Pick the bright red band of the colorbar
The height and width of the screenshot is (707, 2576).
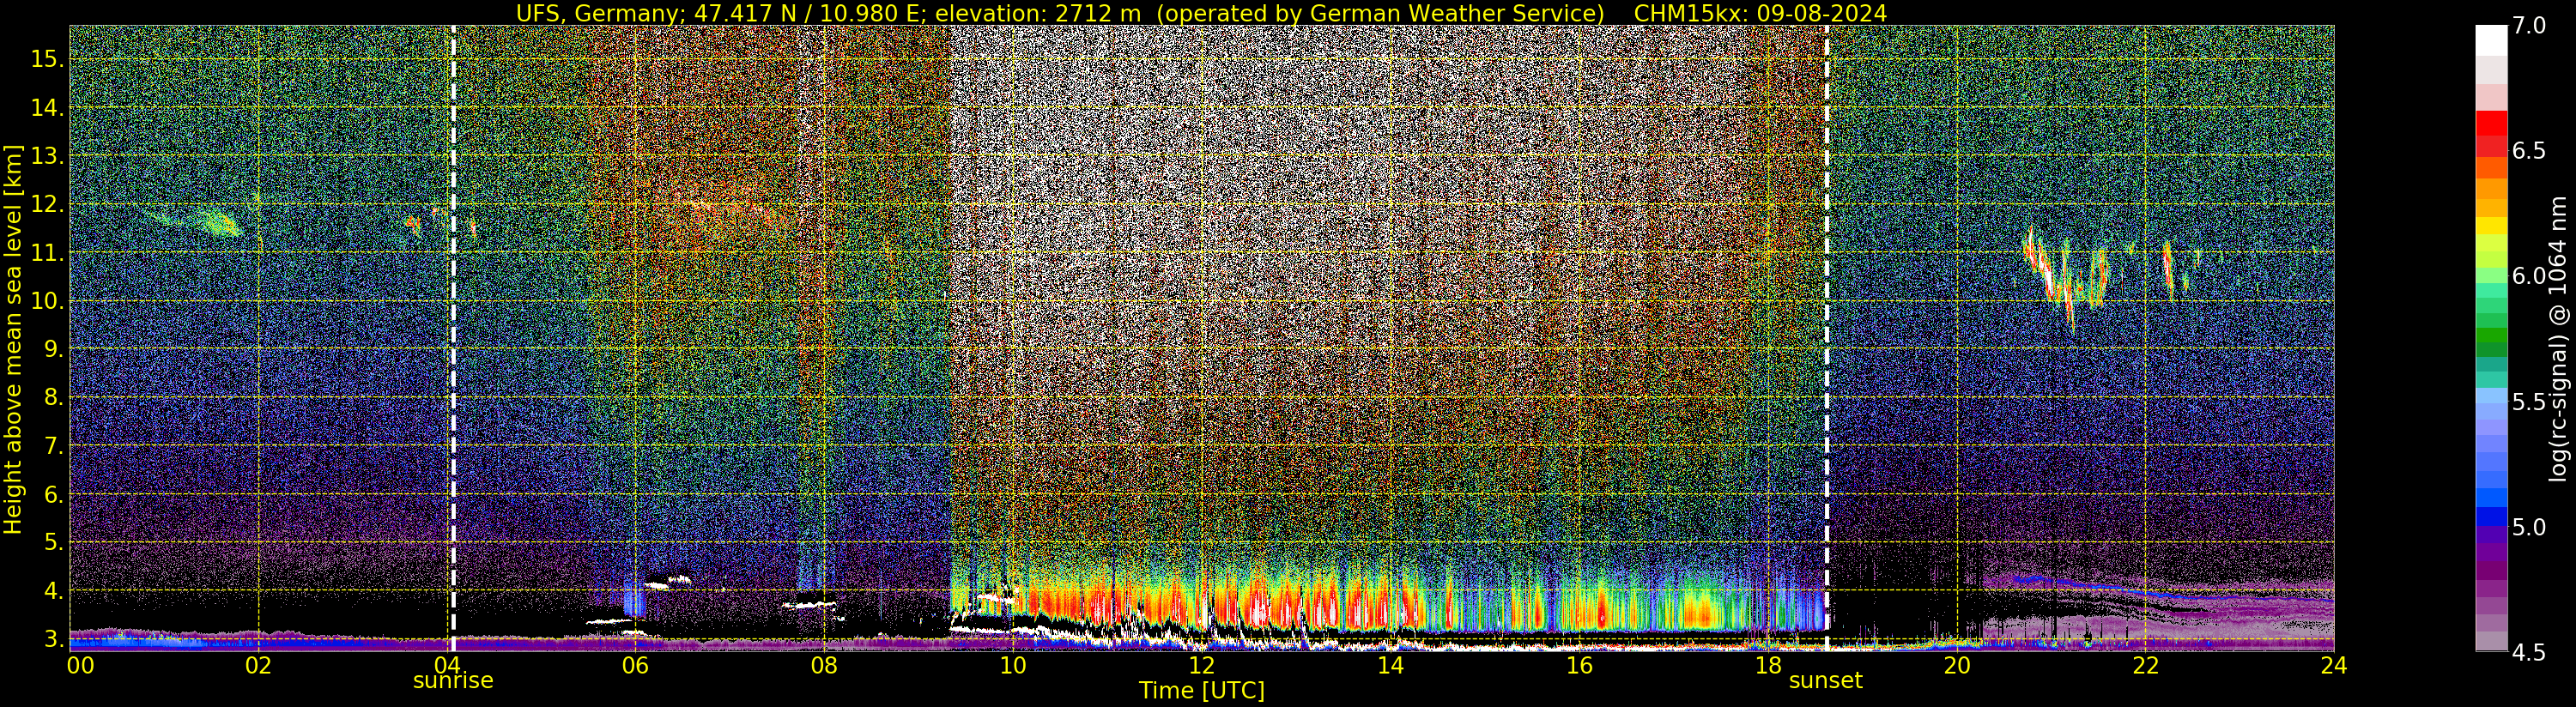[2491, 122]
